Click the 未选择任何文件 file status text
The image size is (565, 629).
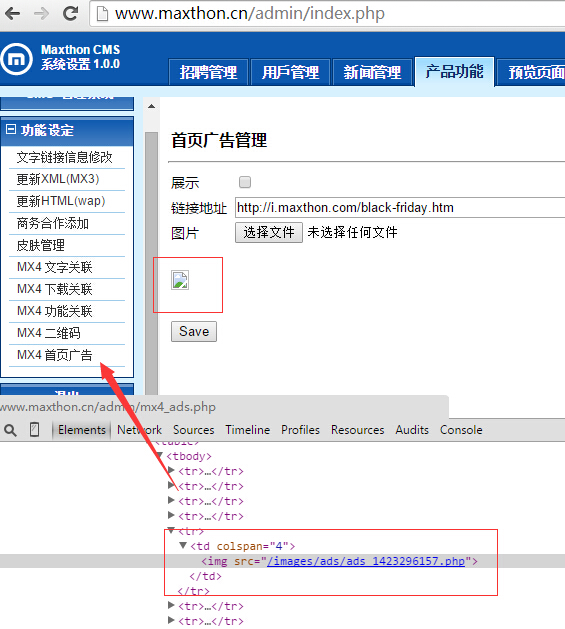(352, 232)
